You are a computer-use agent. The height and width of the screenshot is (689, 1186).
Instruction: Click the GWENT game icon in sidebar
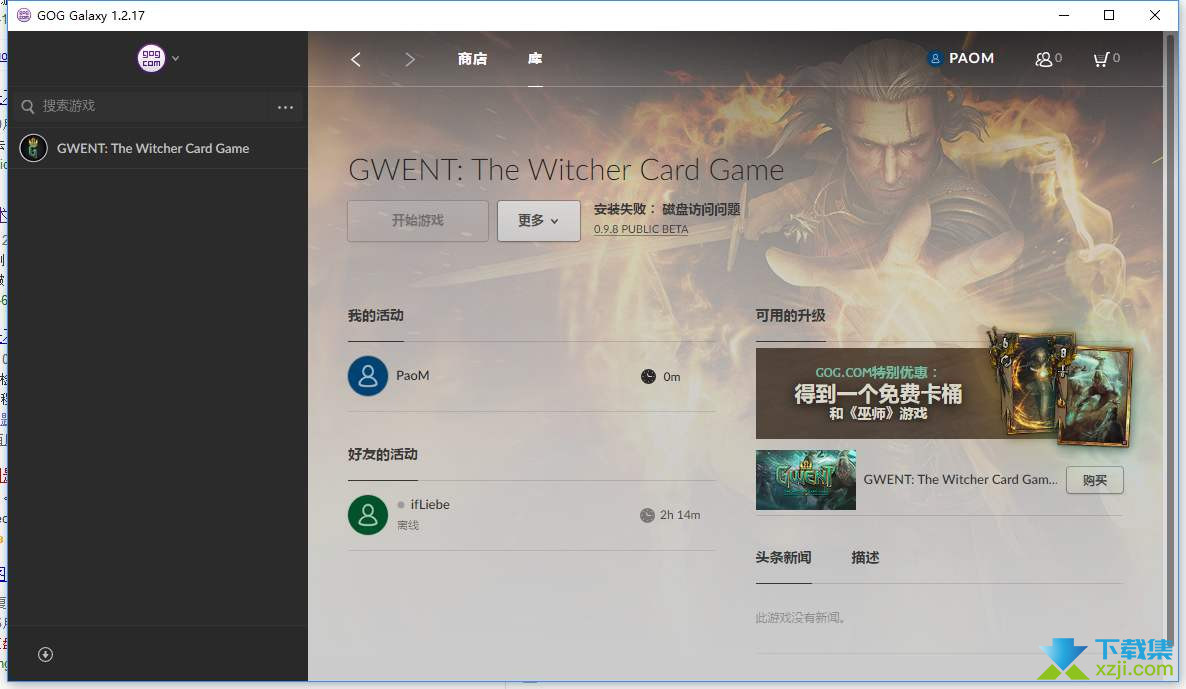coord(33,148)
